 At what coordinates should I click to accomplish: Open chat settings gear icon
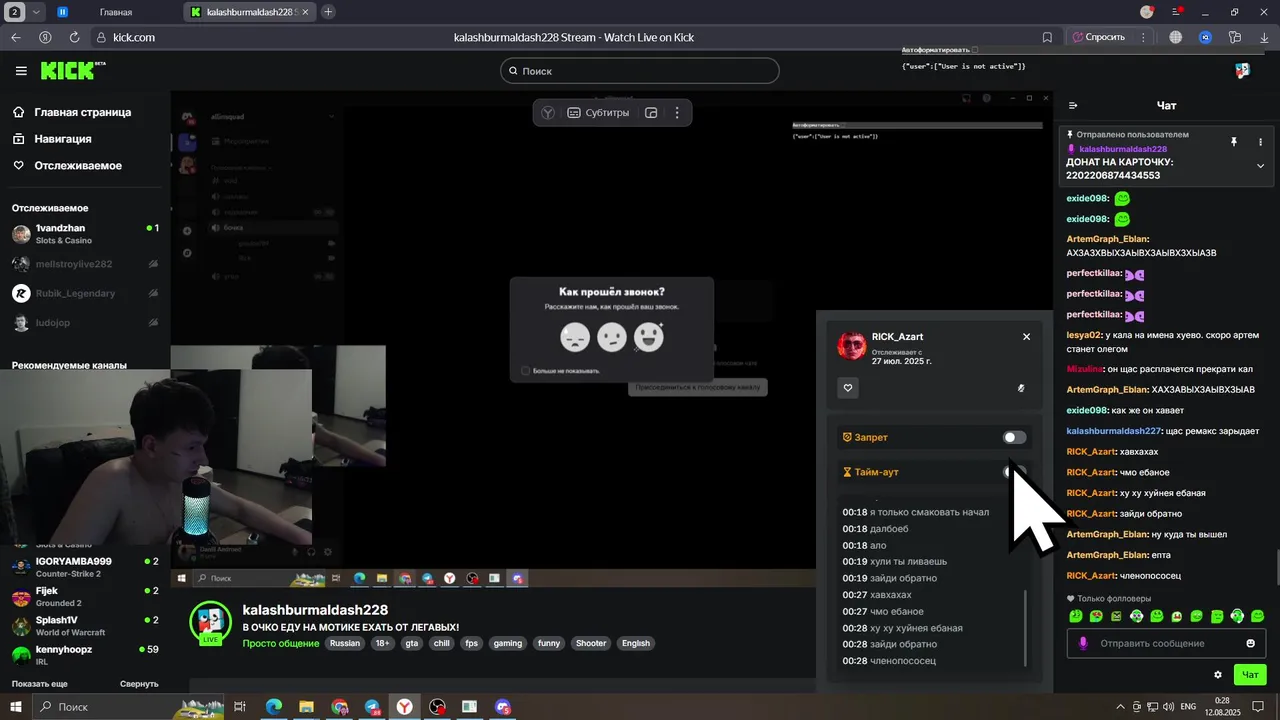1218,675
